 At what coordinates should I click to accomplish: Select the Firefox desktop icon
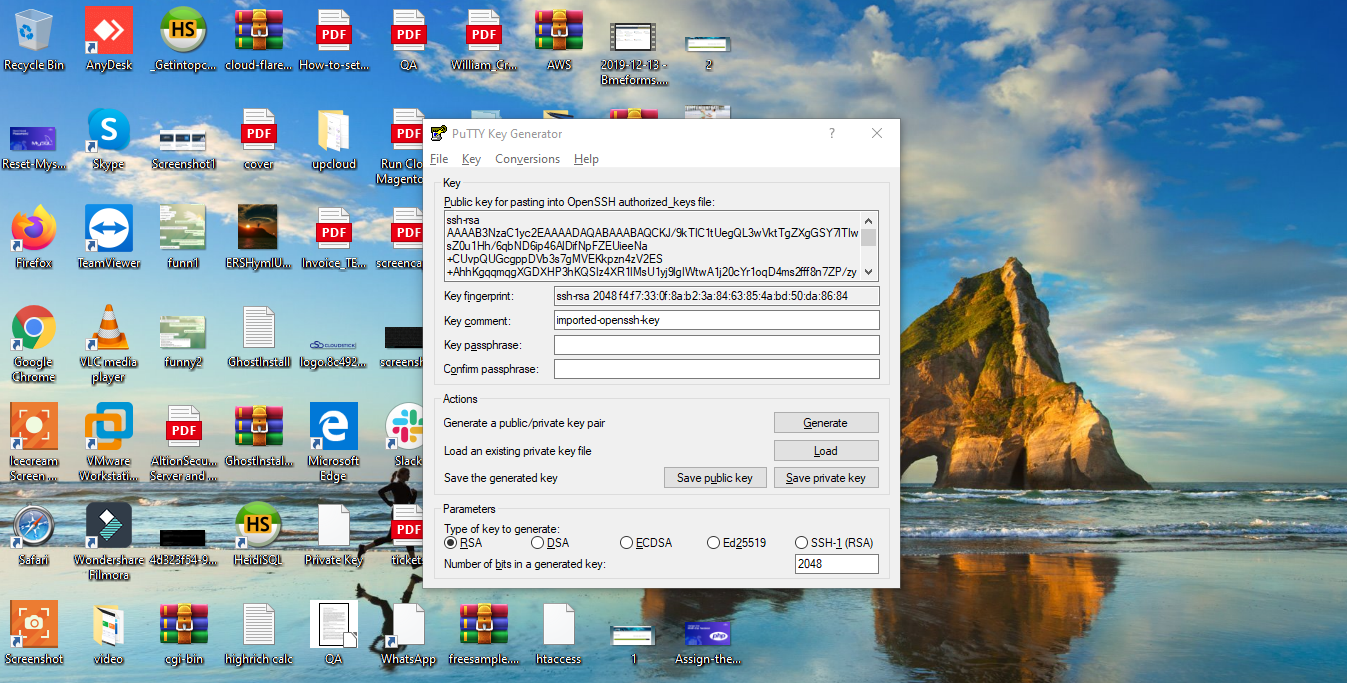34,230
